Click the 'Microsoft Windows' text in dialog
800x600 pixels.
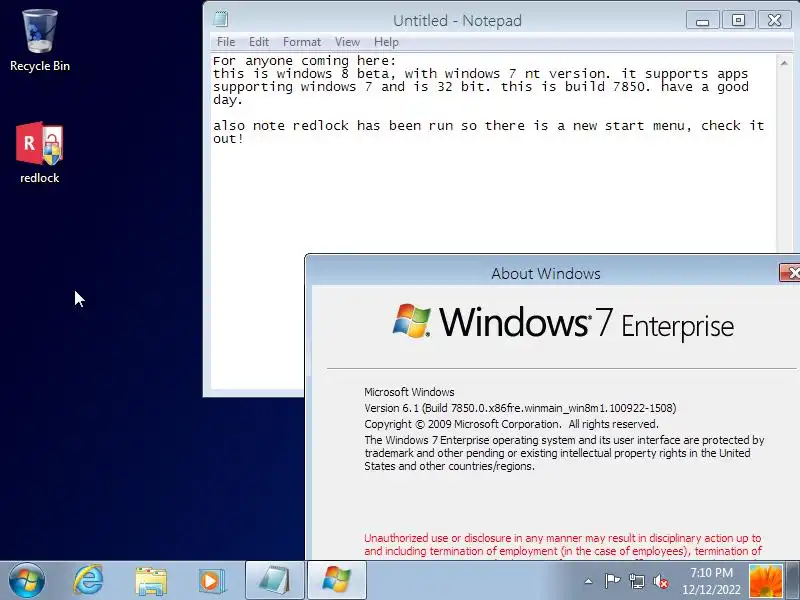[409, 392]
